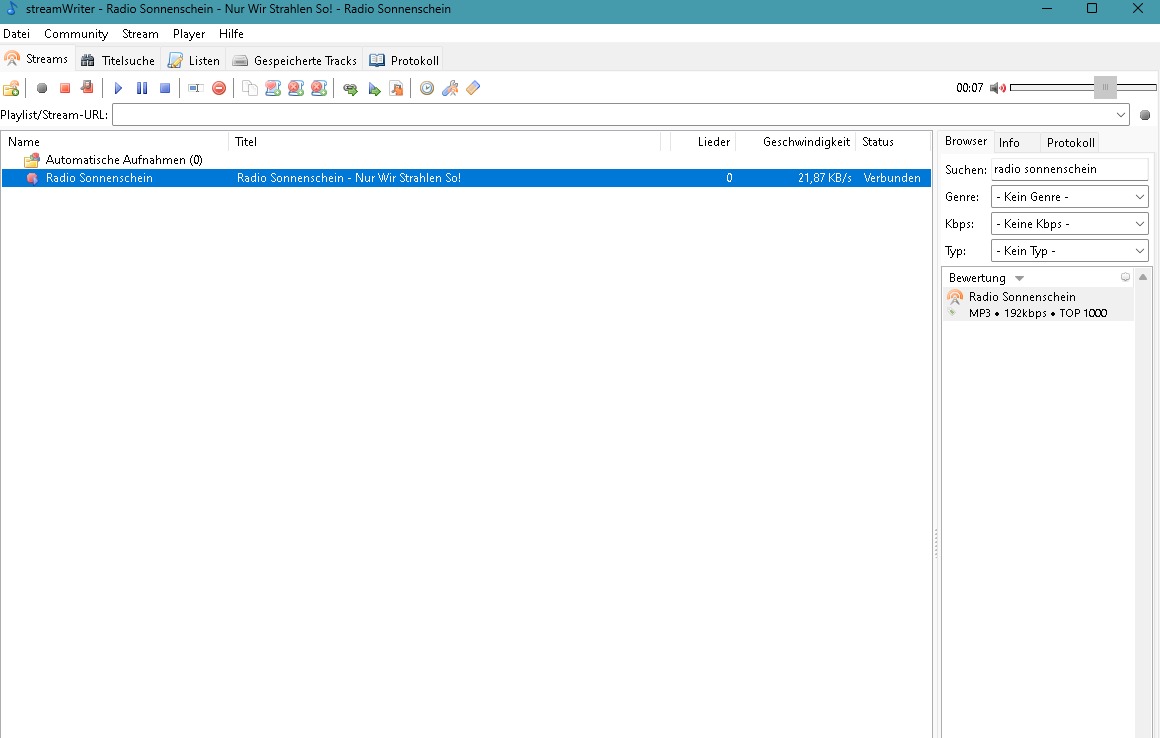
Task: Start recording with the gray record icon
Action: [41, 89]
